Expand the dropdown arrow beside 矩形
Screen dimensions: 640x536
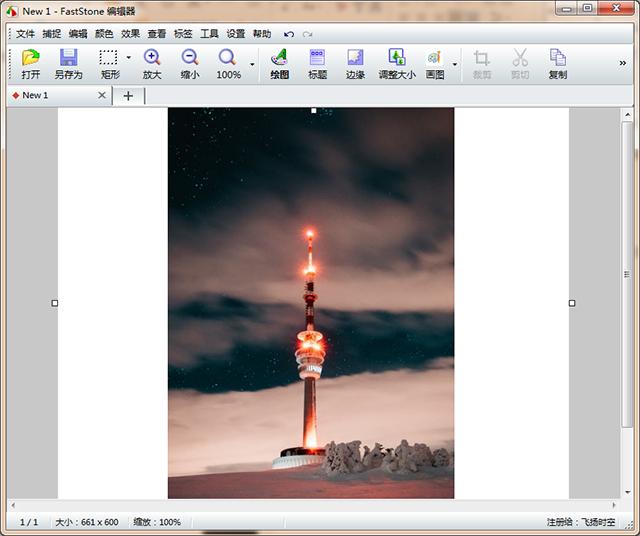(129, 59)
